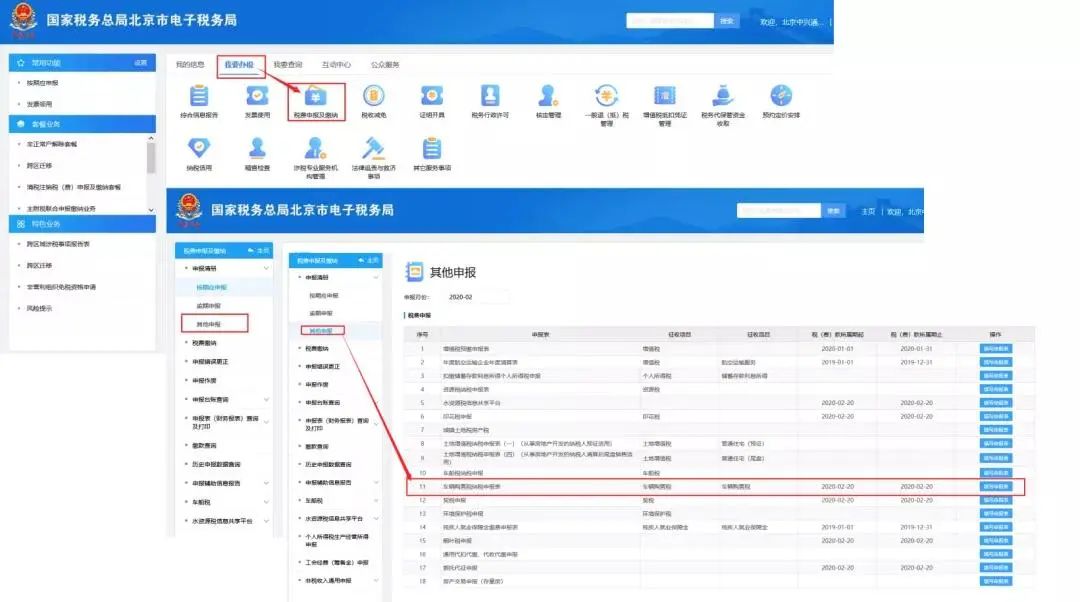Open the 增值税抵扣凭证管理 icon
The width and height of the screenshot is (1080, 602).
click(x=665, y=96)
